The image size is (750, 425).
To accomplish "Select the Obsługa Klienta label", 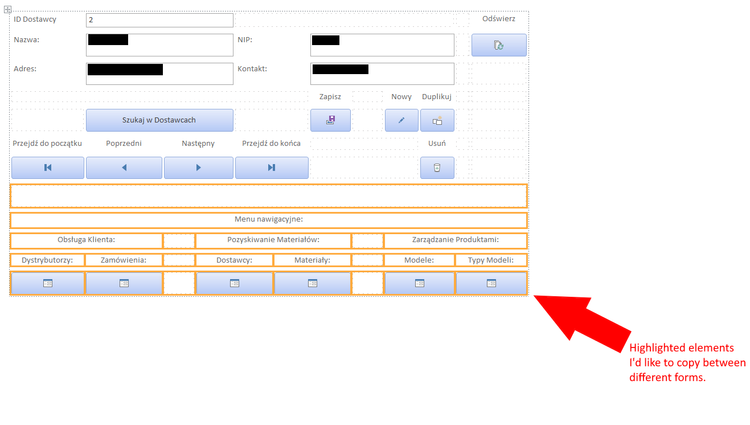I will 86,240.
